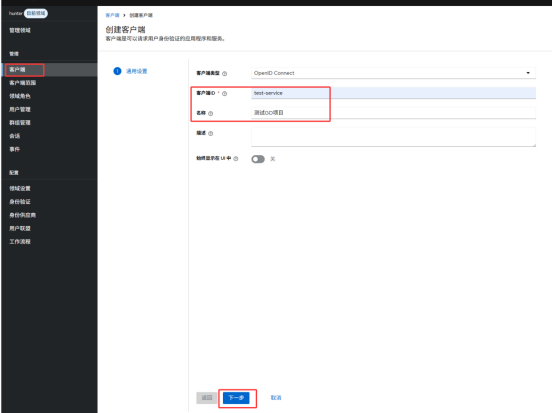This screenshot has width=553, height=413.
Task: Click the 创建客户端 breadcrumb text
Action: 141,15
